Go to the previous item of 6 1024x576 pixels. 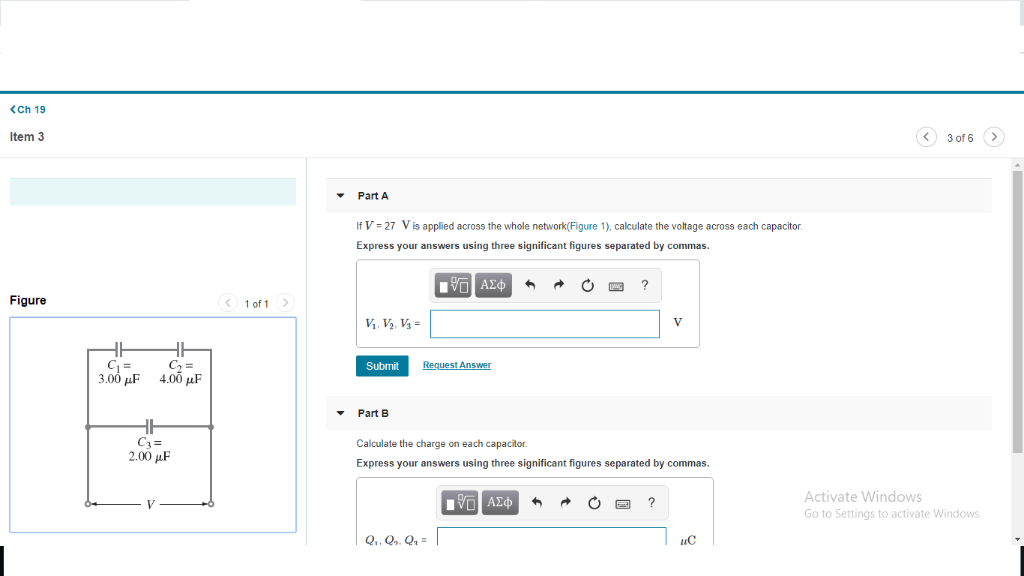[926, 136]
